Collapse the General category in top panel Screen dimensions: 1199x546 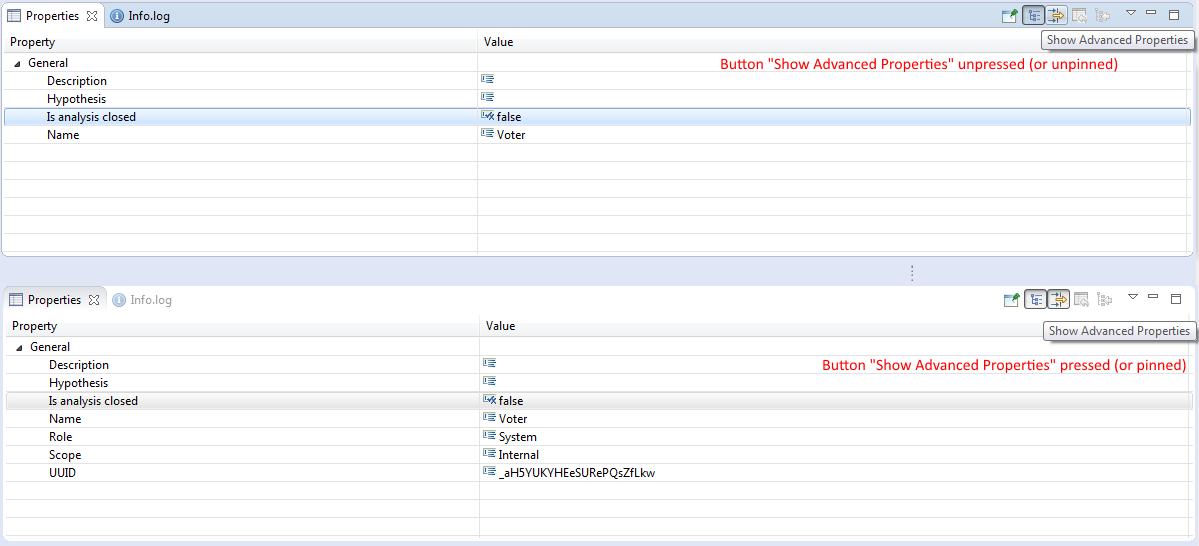[17, 63]
